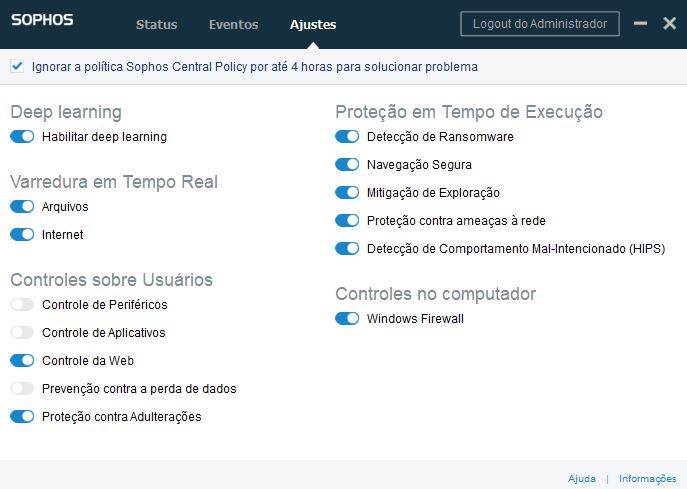Click the Mitigação de Exploração label
Screen dimensions: 687x489
click(433, 193)
